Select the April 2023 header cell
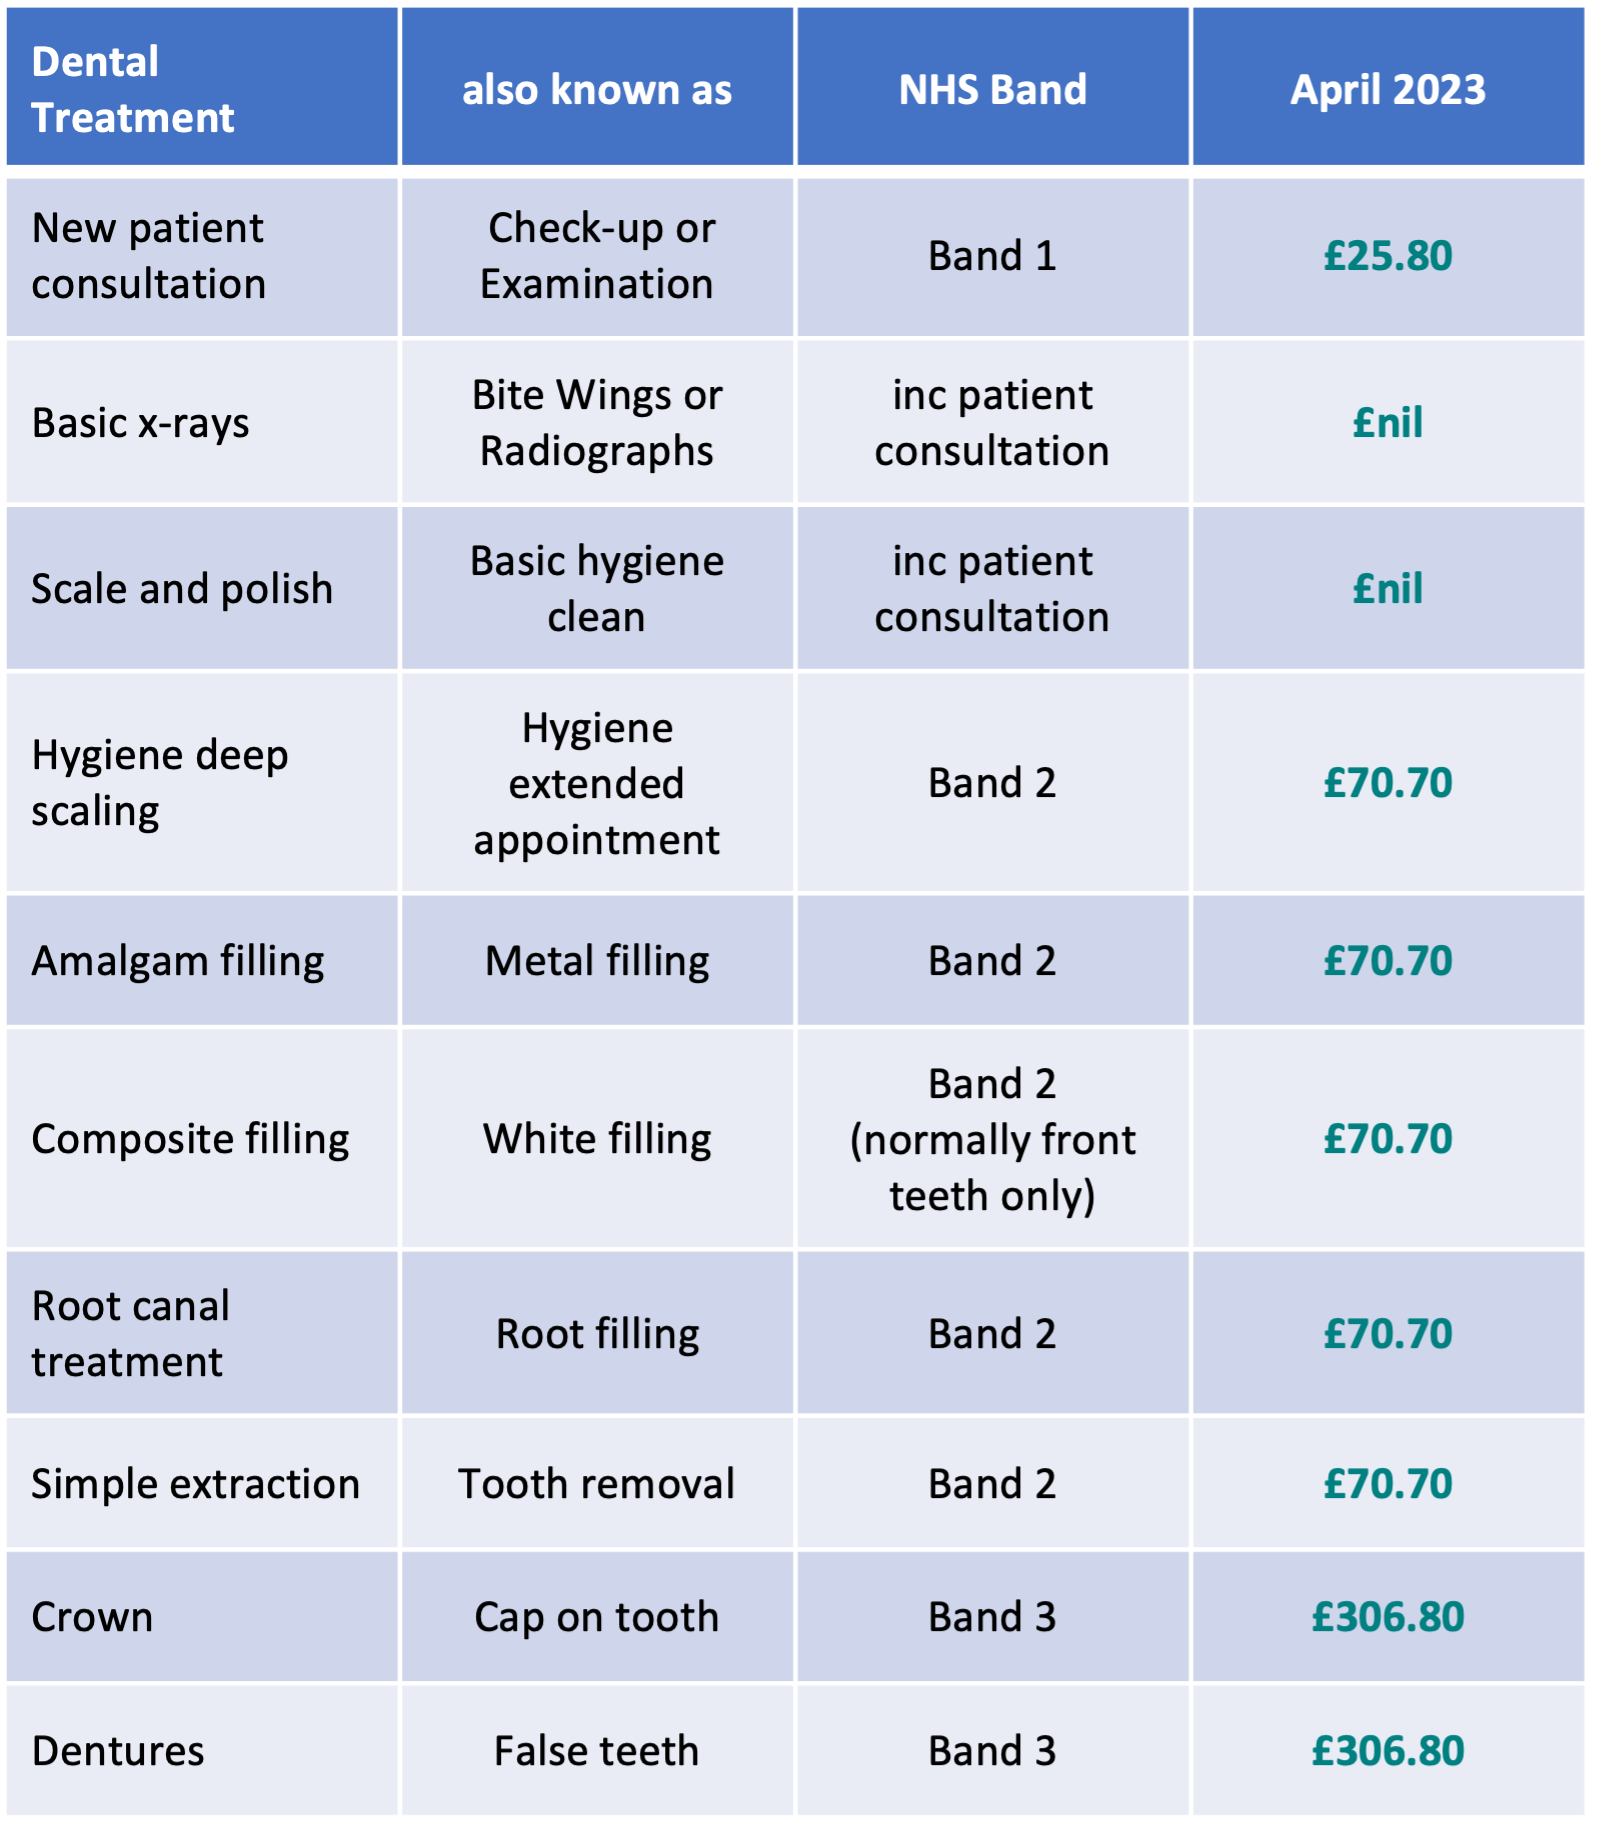The width and height of the screenshot is (1604, 1828). pyautogui.click(x=1388, y=87)
